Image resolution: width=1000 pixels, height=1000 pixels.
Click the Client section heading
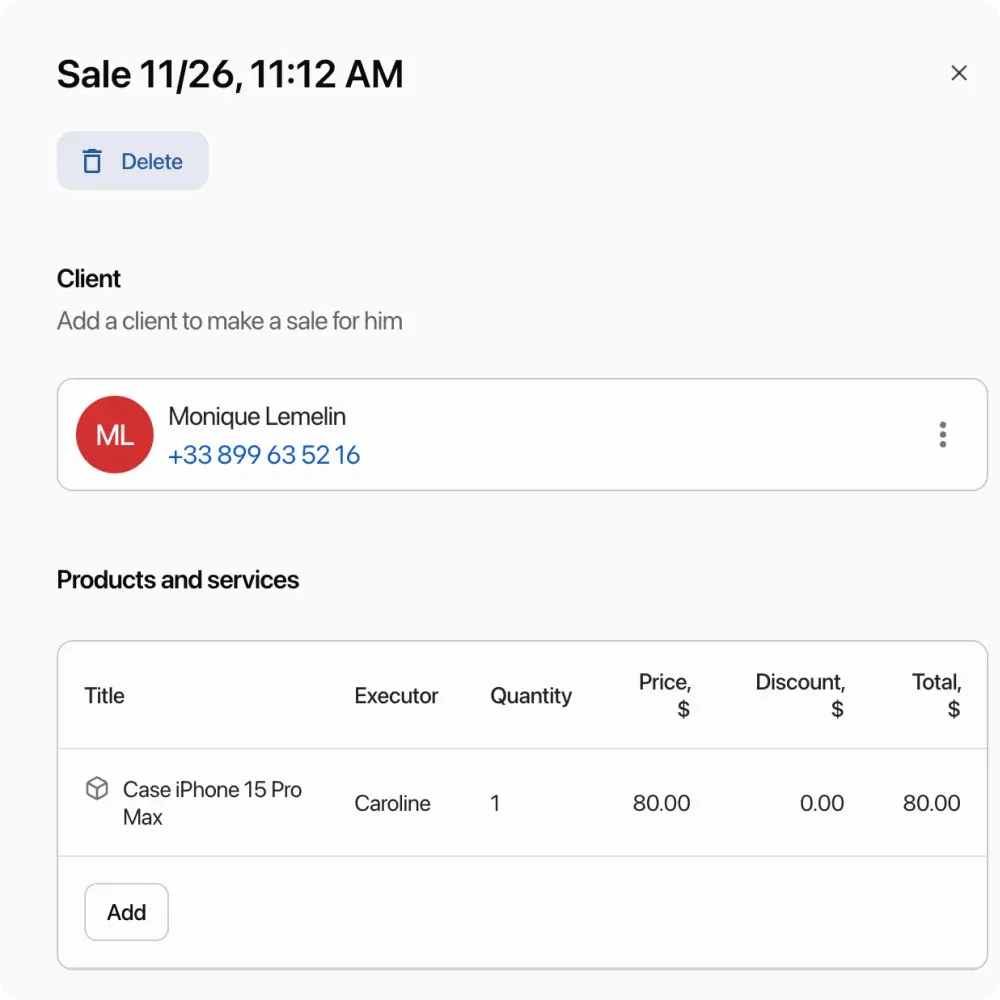point(88,278)
